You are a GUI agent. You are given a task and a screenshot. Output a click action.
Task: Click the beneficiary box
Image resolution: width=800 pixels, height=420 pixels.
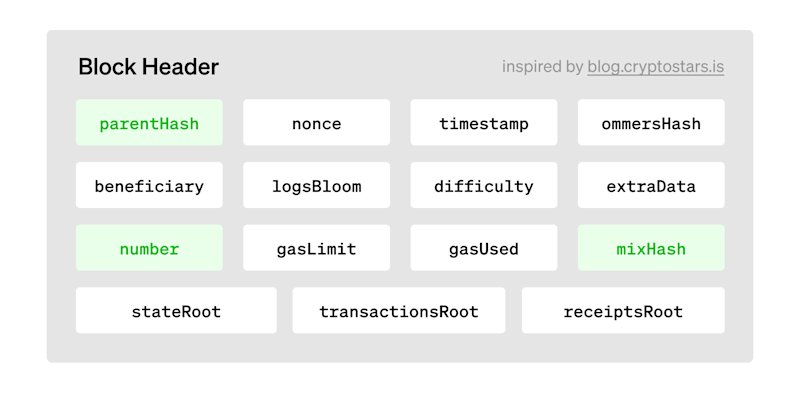click(x=149, y=185)
